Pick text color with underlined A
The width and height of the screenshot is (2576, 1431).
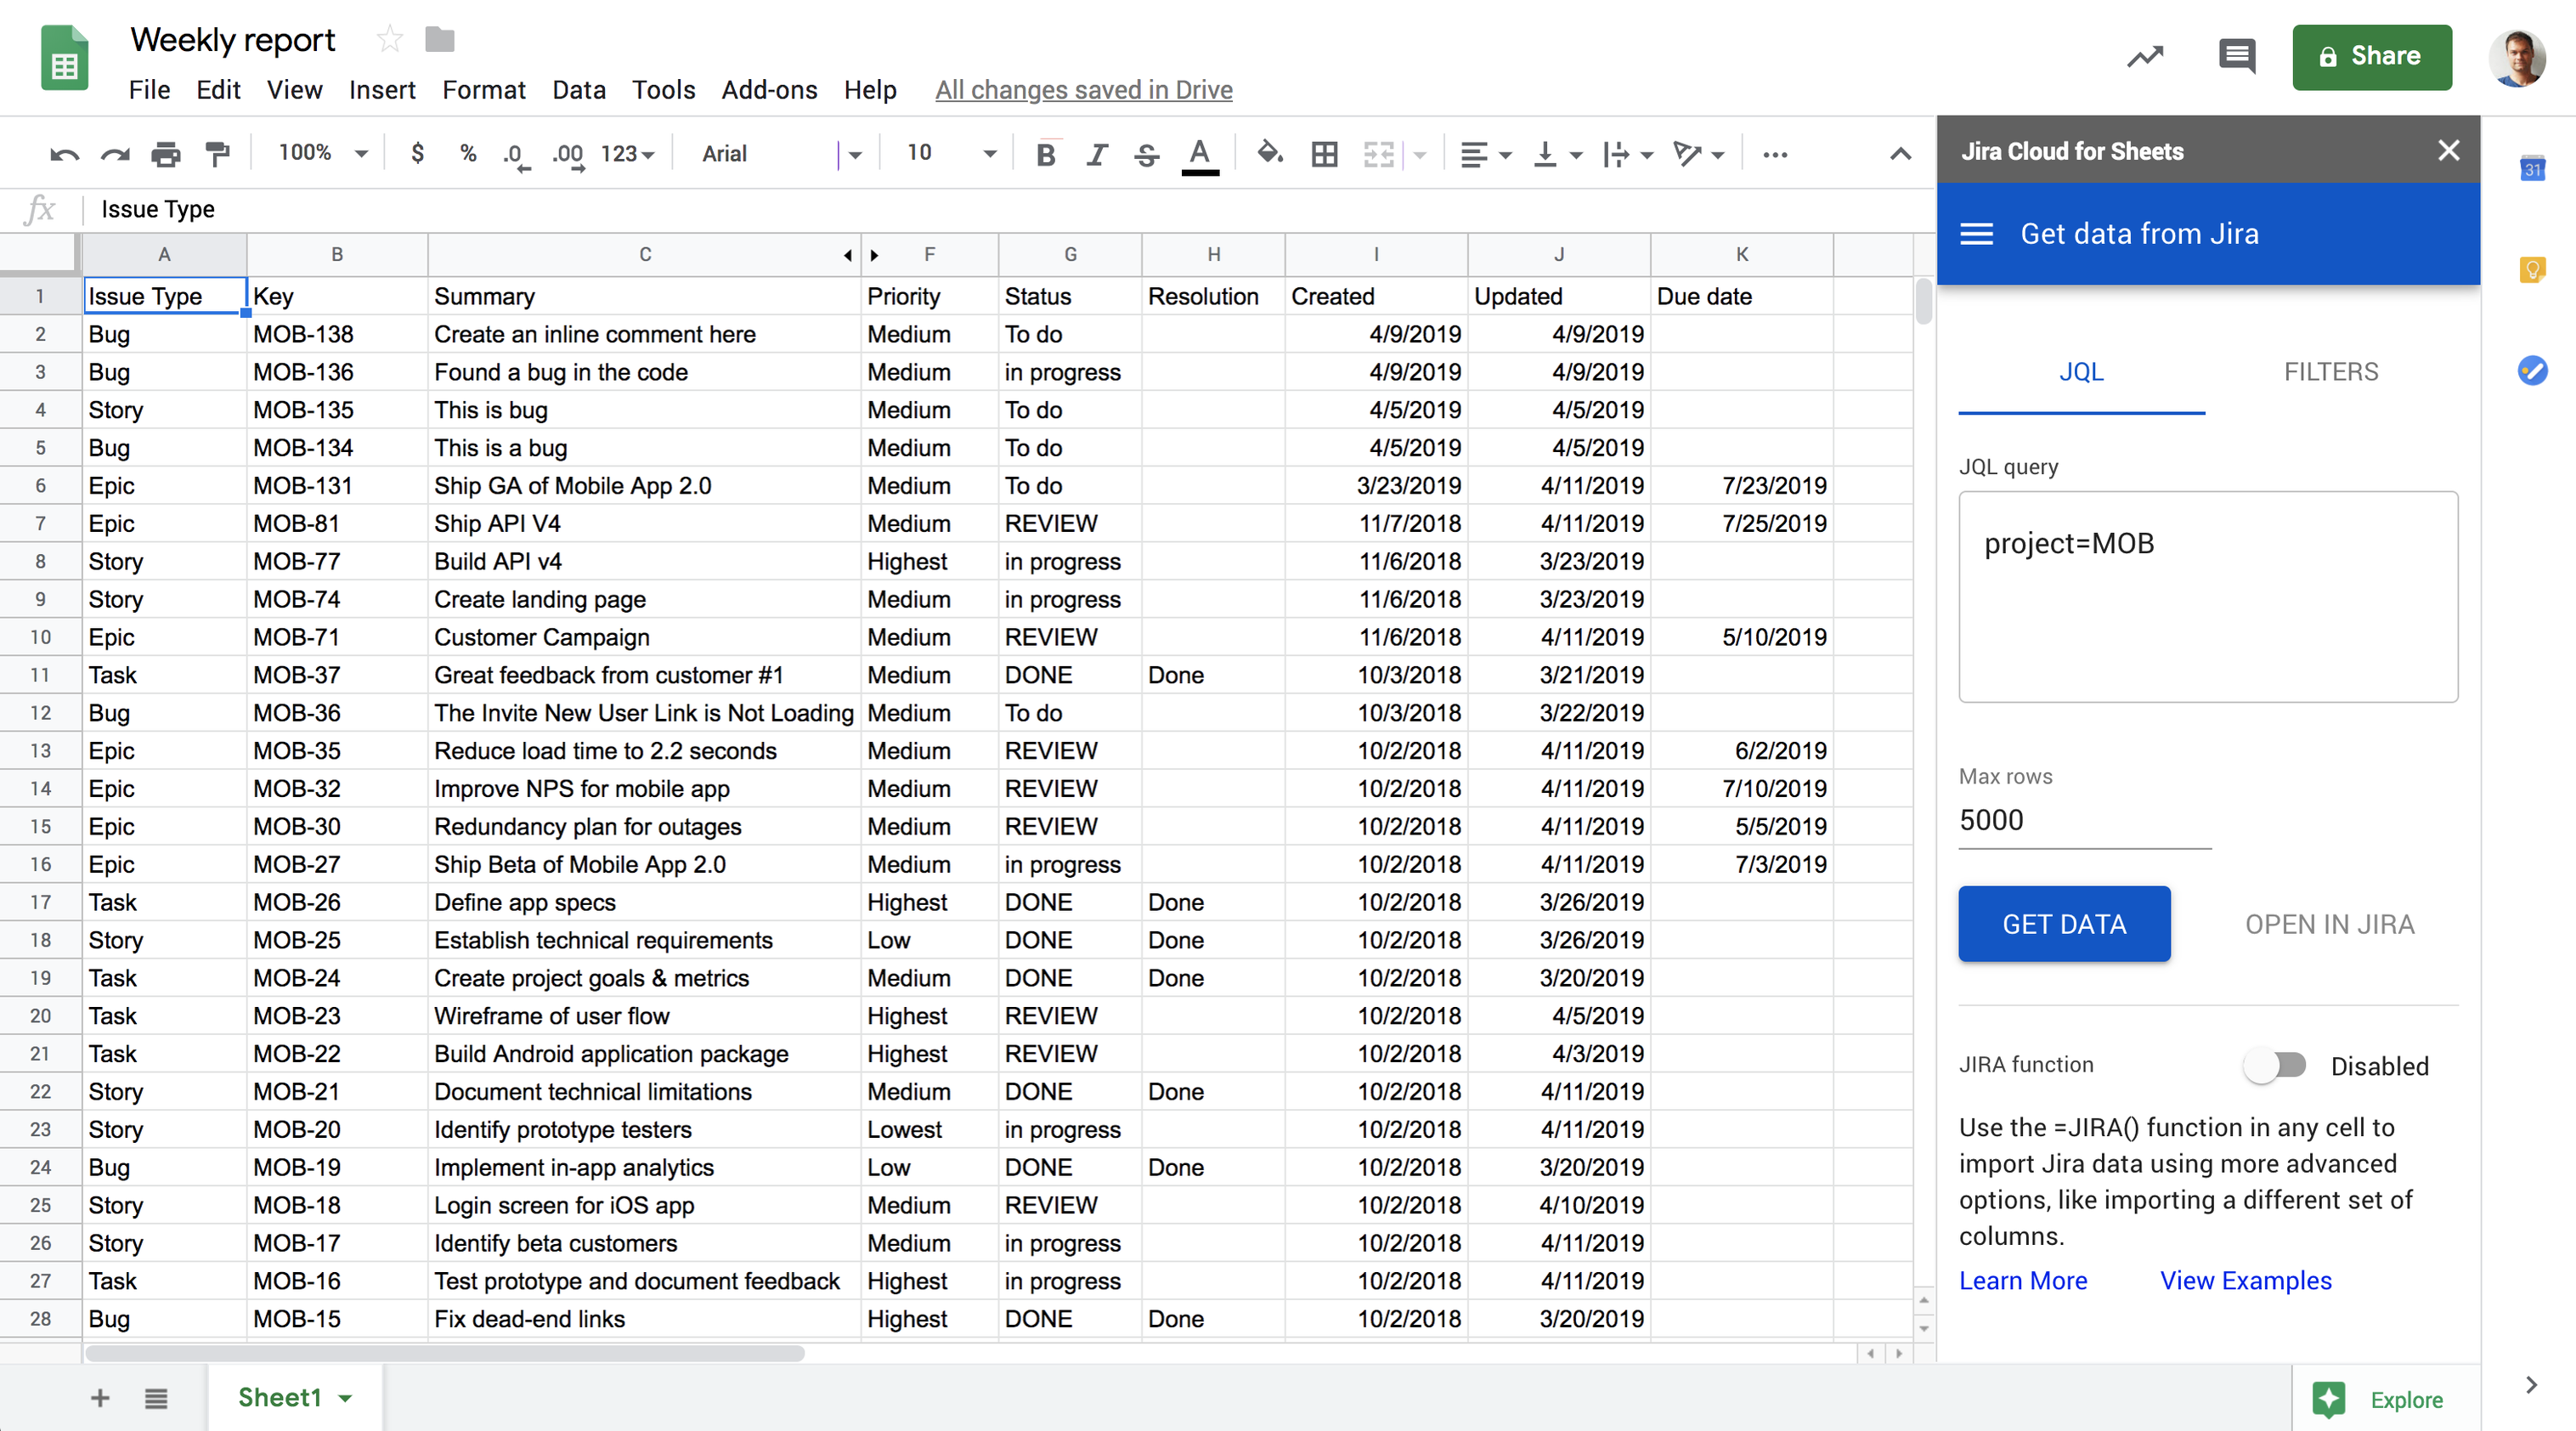pyautogui.click(x=1199, y=153)
